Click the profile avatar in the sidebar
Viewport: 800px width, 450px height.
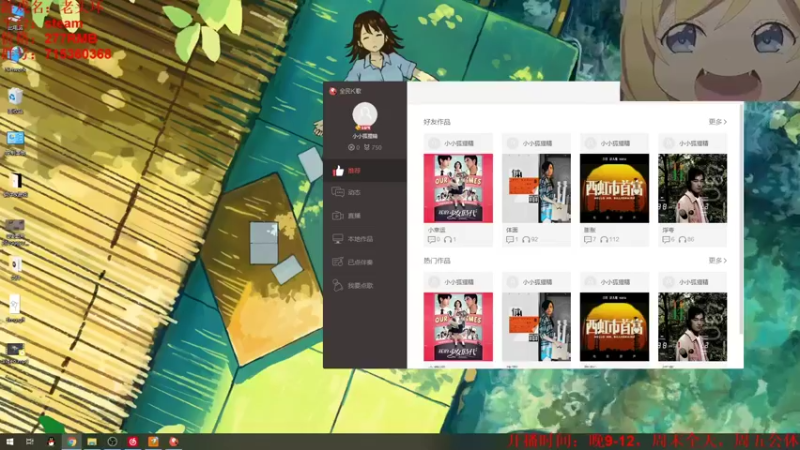[365, 115]
